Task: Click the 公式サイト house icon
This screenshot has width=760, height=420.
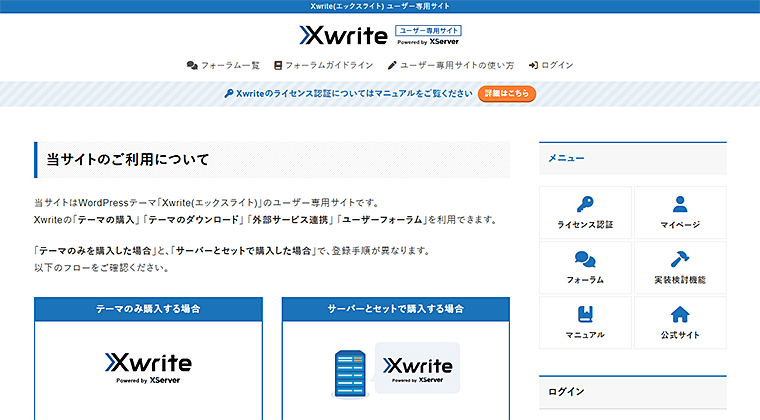Action: [680, 314]
